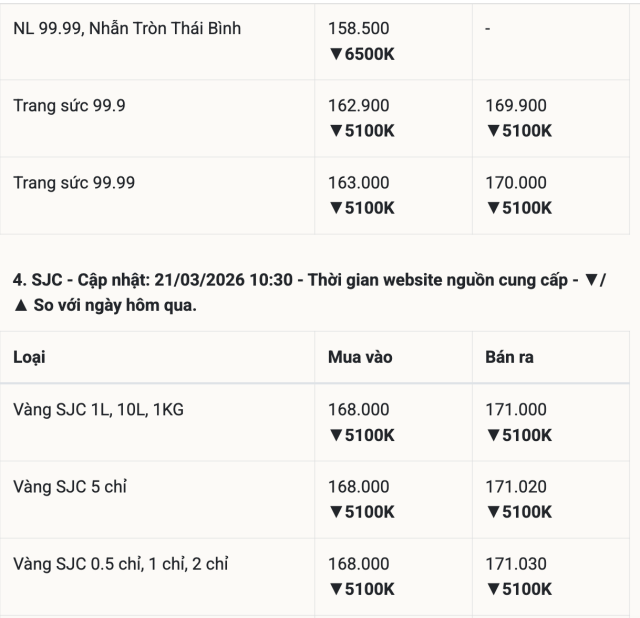The height and width of the screenshot is (618, 640).
Task: Click the "Loại" column header
Action: [29, 357]
